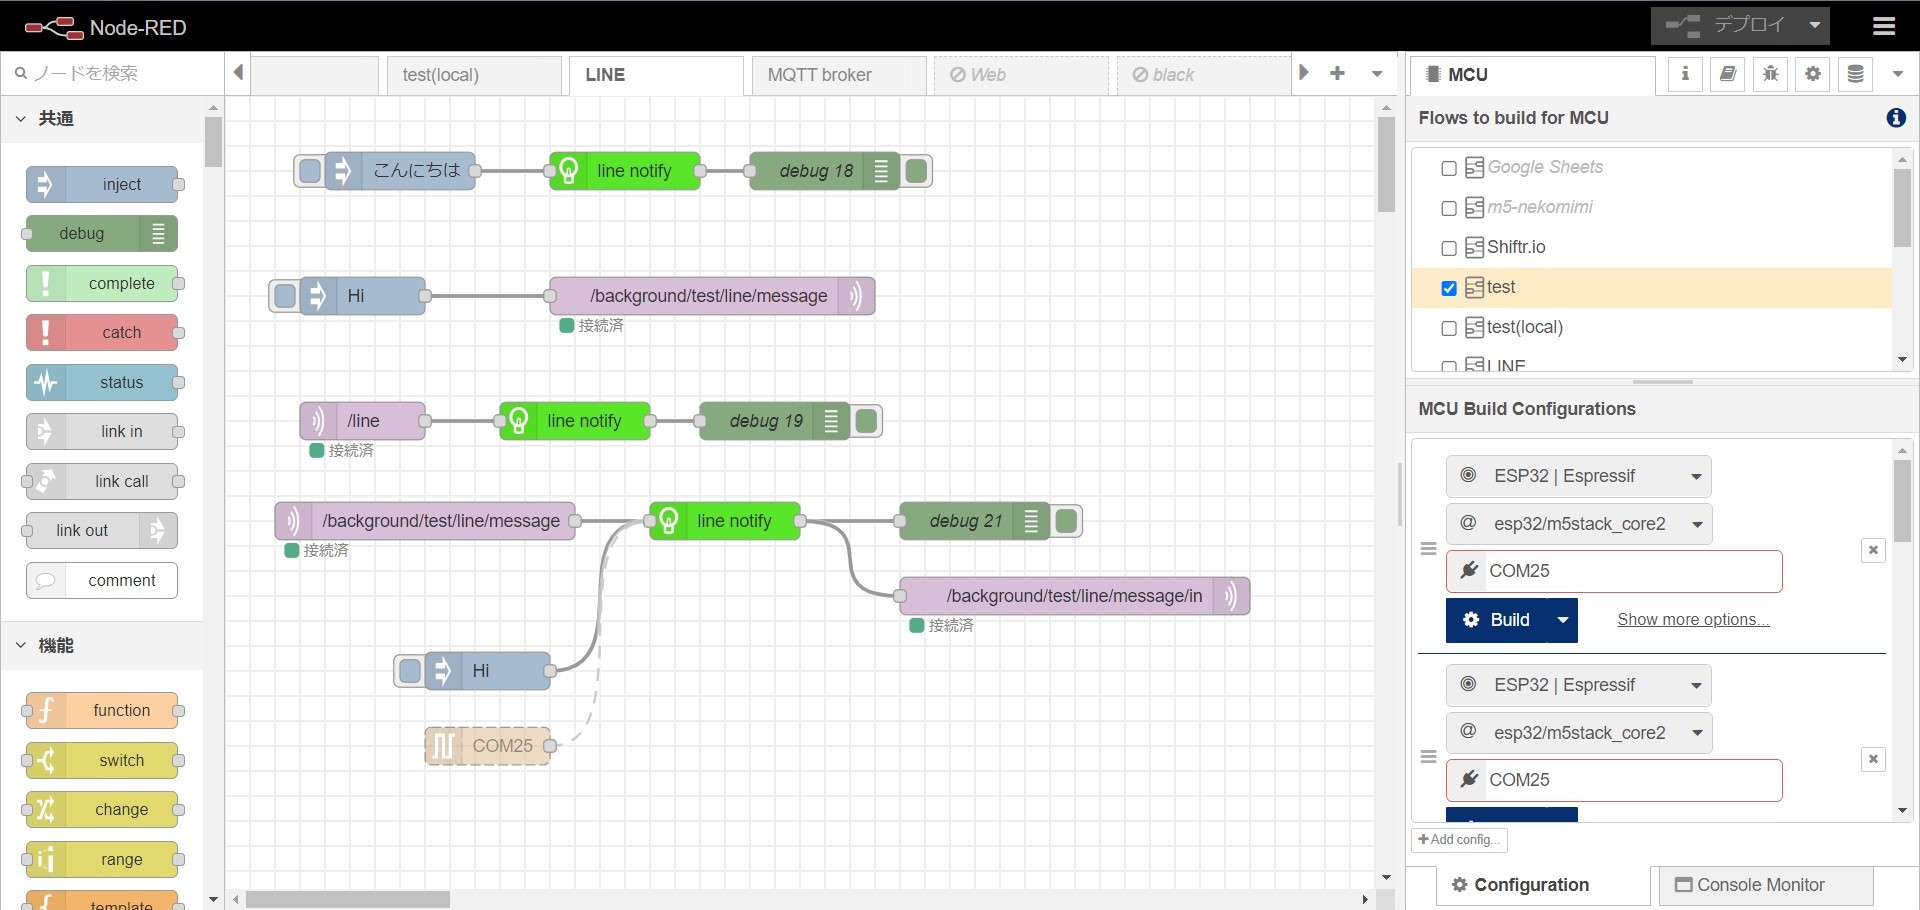Uncheck the test flow for MCU build
The image size is (1920, 910).
coord(1449,288)
